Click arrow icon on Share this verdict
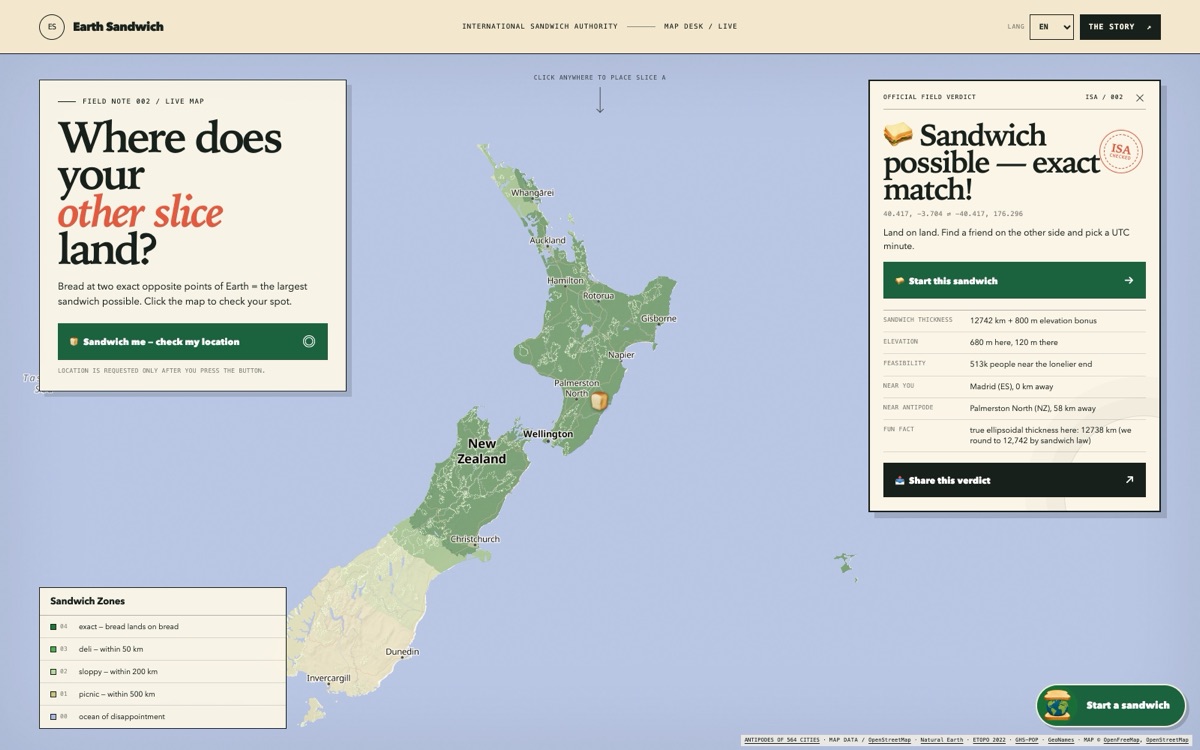 [x=1129, y=480]
